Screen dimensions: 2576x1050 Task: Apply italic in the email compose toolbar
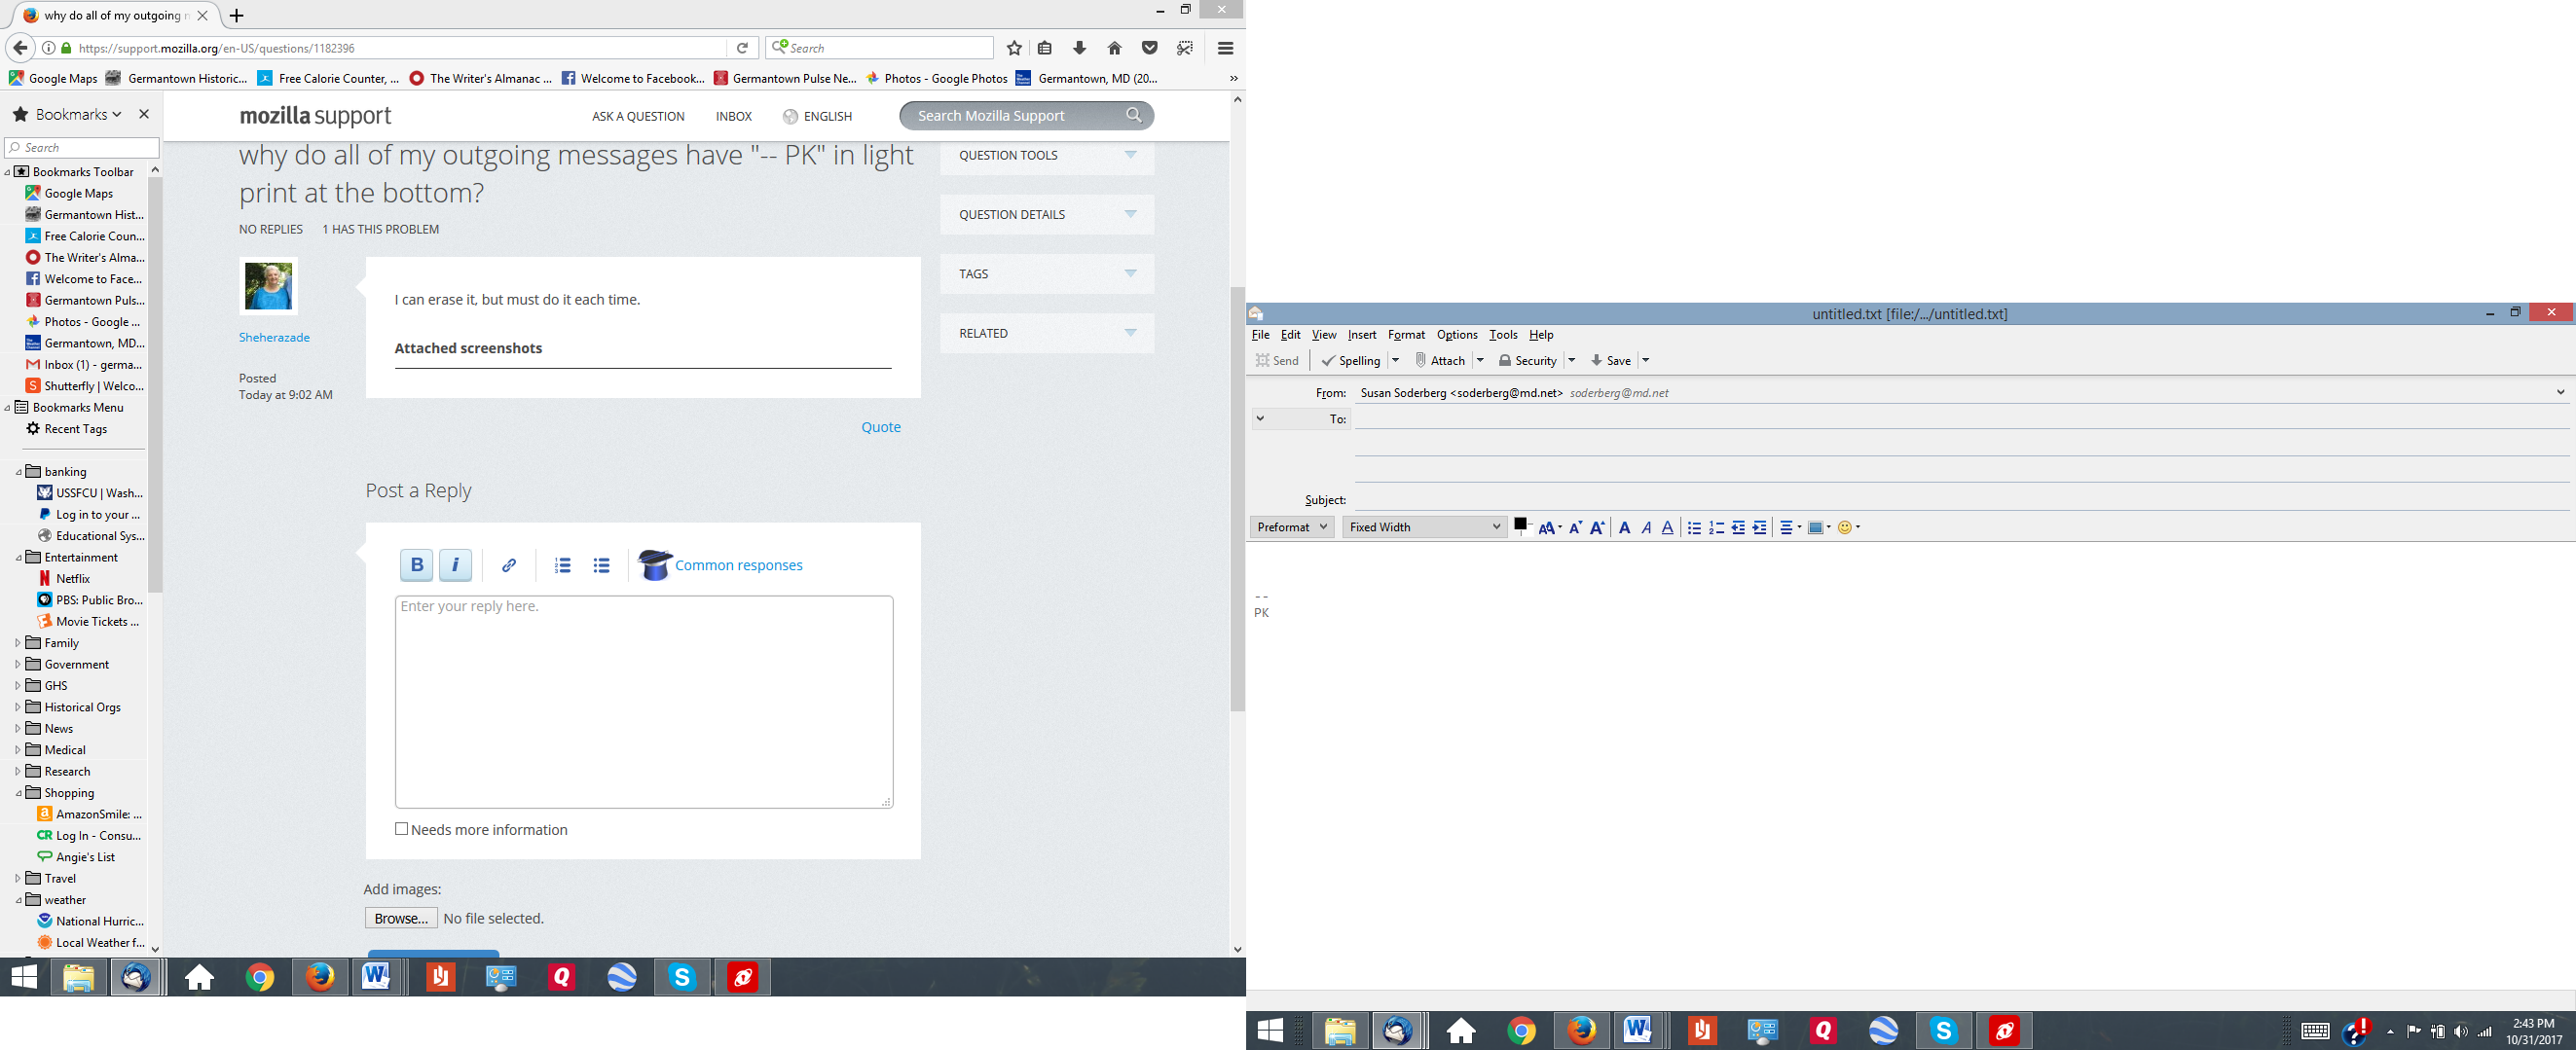tap(1646, 528)
